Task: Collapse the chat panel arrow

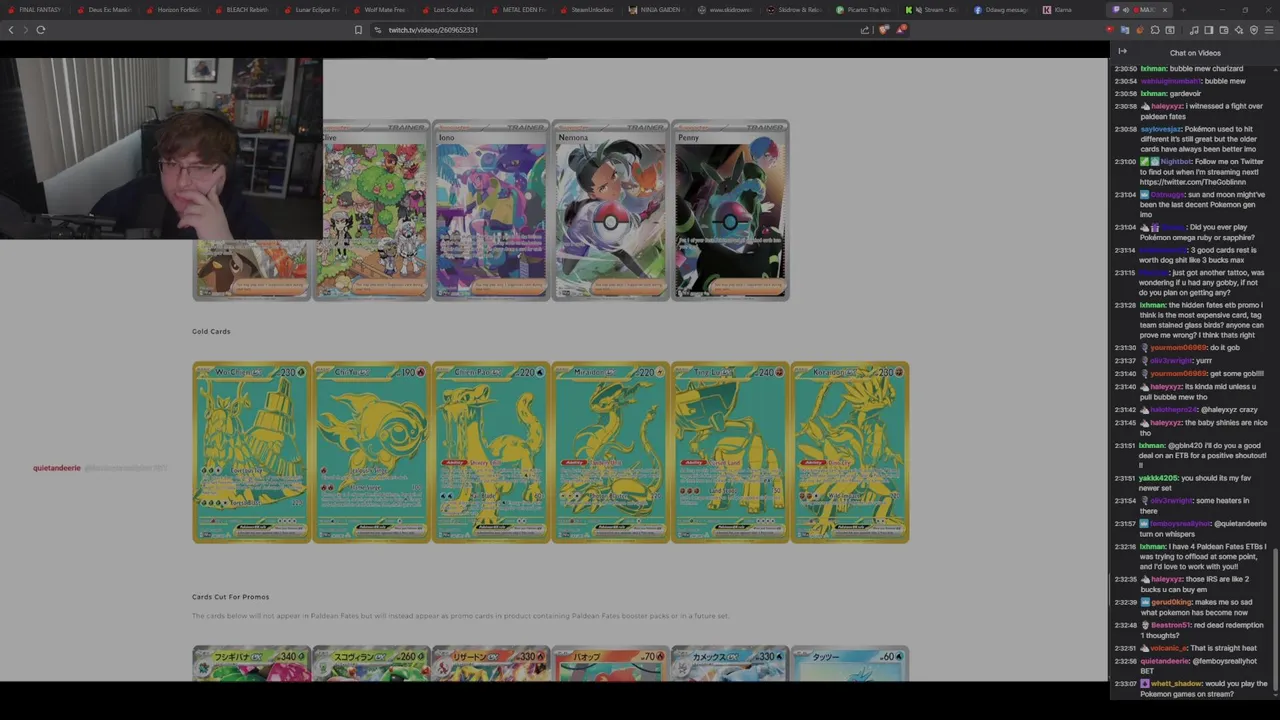Action: click(1122, 52)
